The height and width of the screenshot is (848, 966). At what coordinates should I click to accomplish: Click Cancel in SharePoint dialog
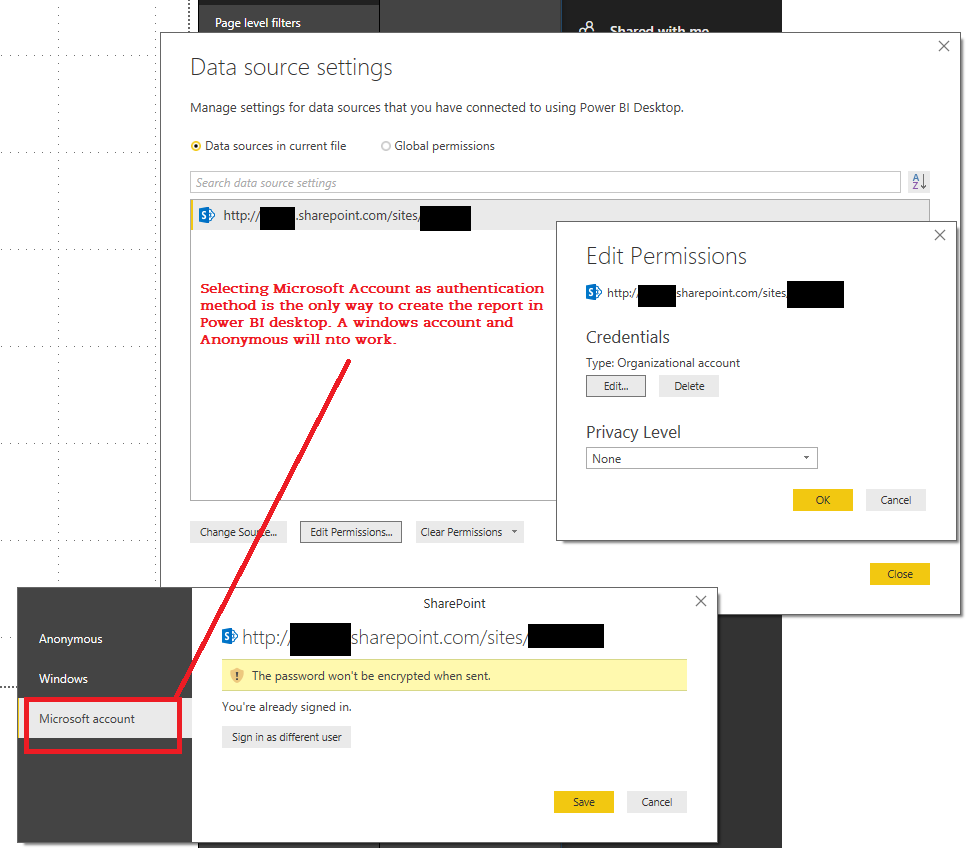pos(657,802)
